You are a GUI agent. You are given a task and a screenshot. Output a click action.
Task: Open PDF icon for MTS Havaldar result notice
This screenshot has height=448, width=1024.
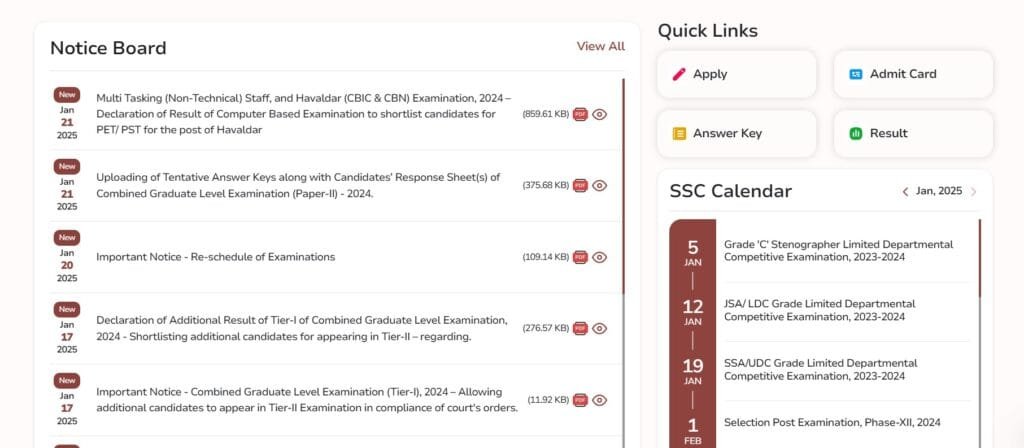pos(580,114)
